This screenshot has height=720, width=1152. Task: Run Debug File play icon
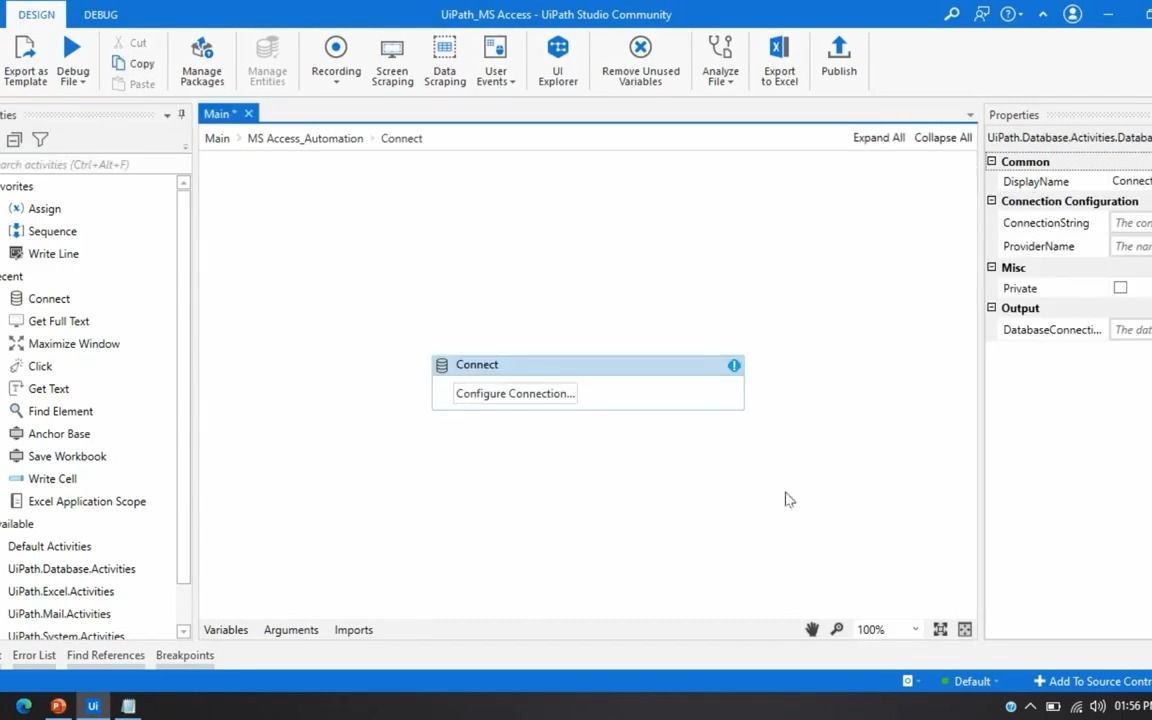[x=72, y=47]
